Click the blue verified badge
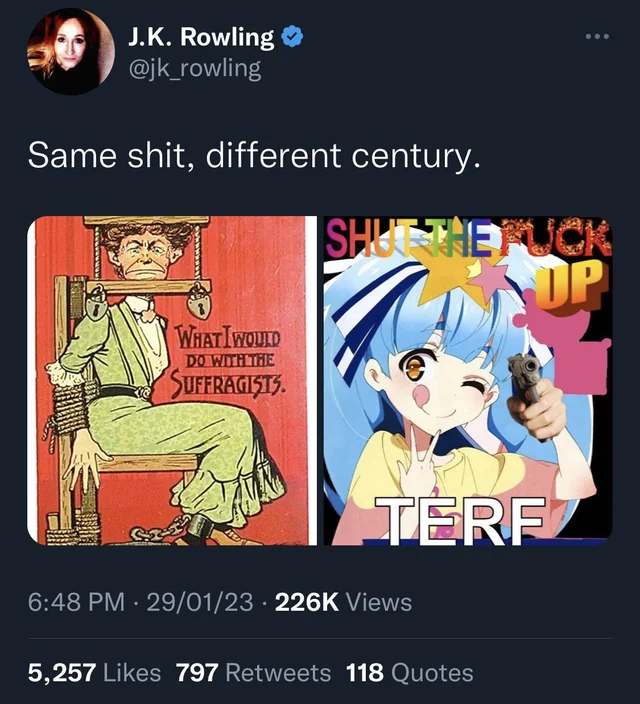 (292, 38)
